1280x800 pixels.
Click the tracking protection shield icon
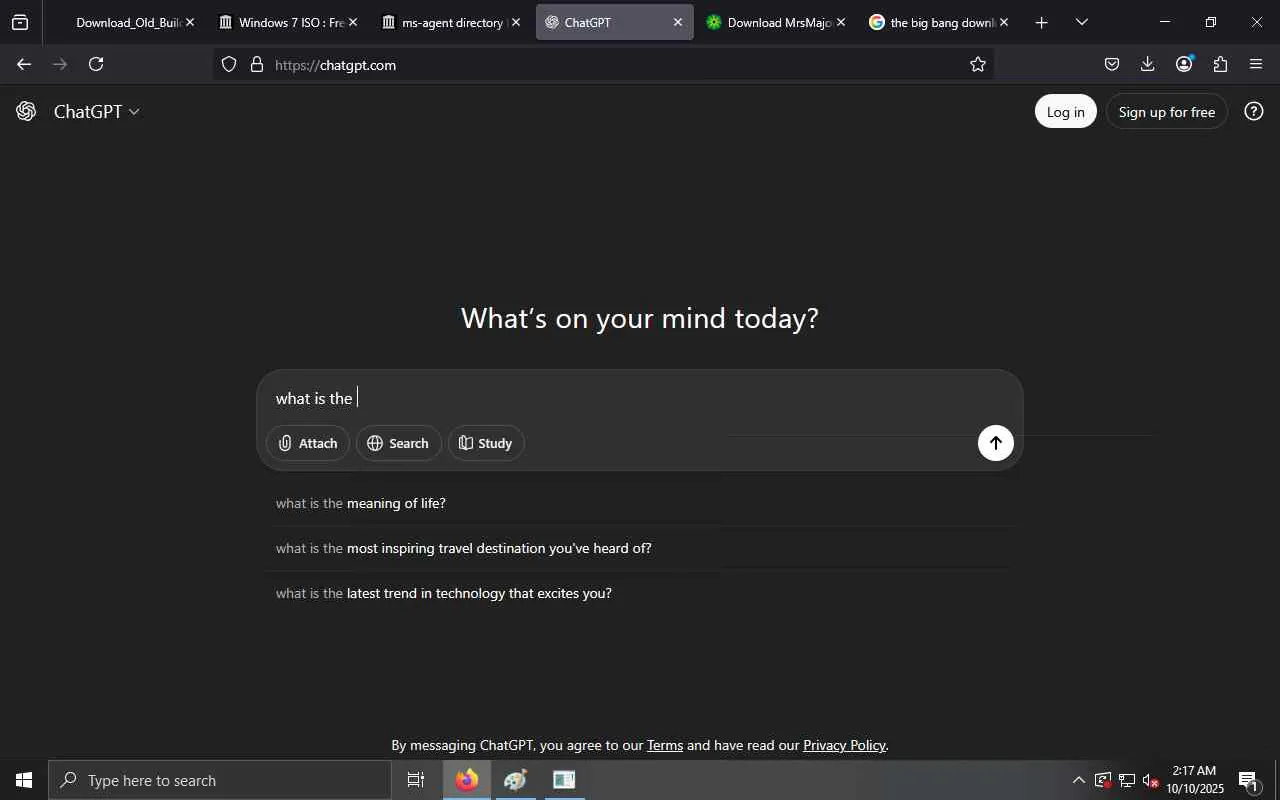(x=229, y=64)
